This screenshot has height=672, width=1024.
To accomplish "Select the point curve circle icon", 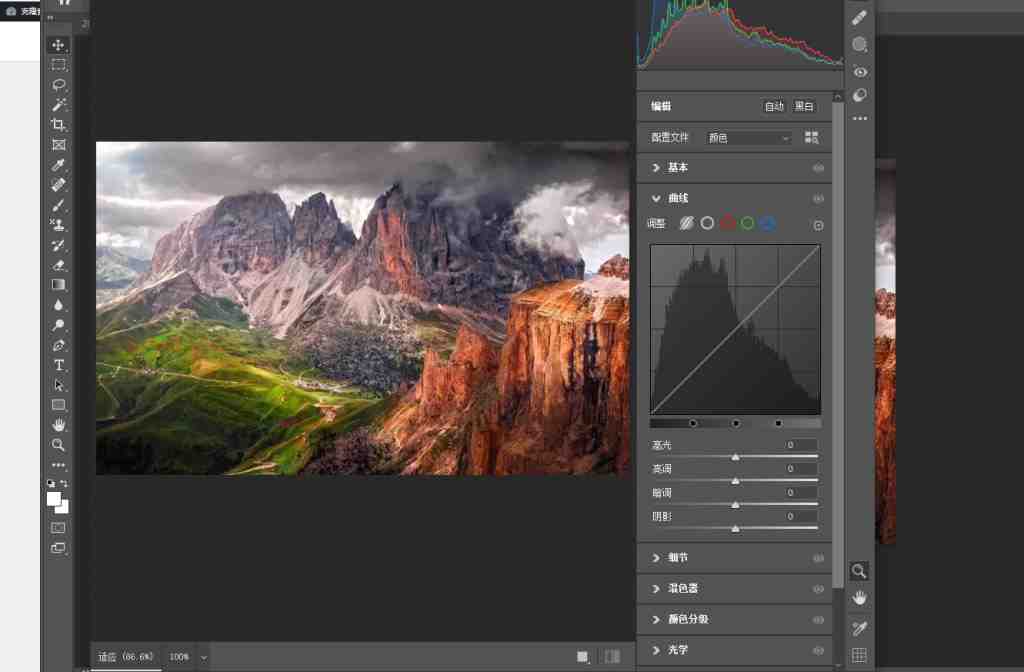I will pyautogui.click(x=707, y=223).
